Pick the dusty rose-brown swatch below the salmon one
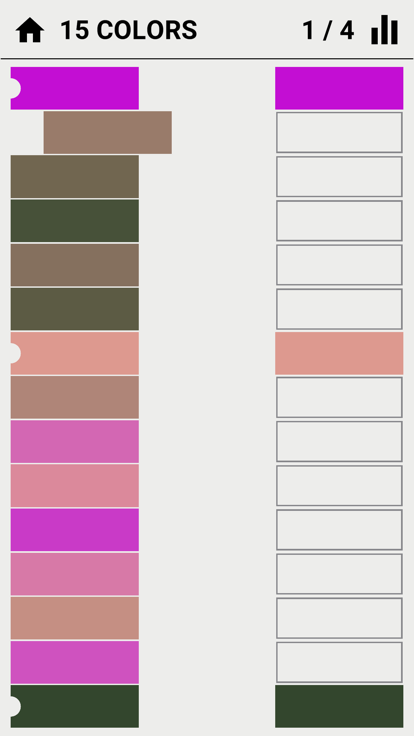Screen dimensions: 414x736 (75, 397)
